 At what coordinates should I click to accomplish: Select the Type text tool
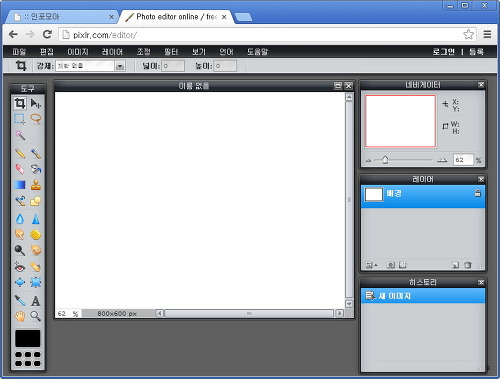tap(36, 300)
